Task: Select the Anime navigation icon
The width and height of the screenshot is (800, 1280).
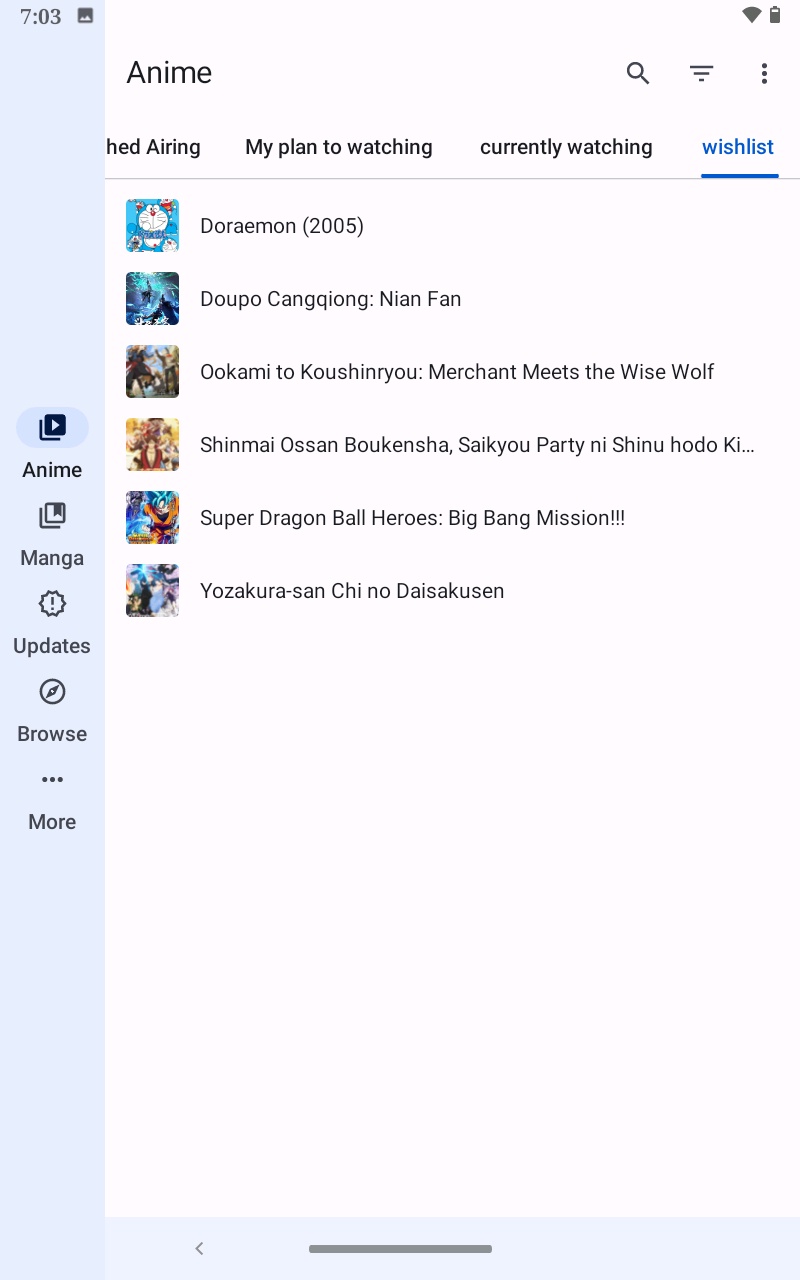Action: 52,428
